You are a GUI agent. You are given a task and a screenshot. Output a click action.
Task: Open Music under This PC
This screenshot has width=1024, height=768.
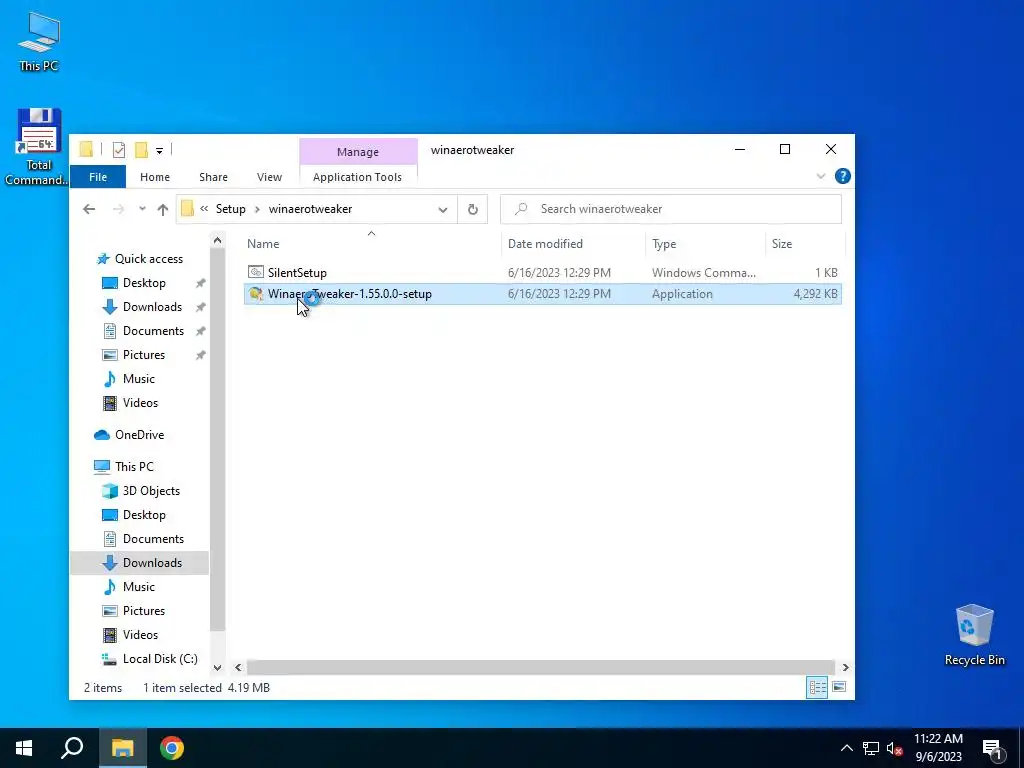(x=138, y=587)
